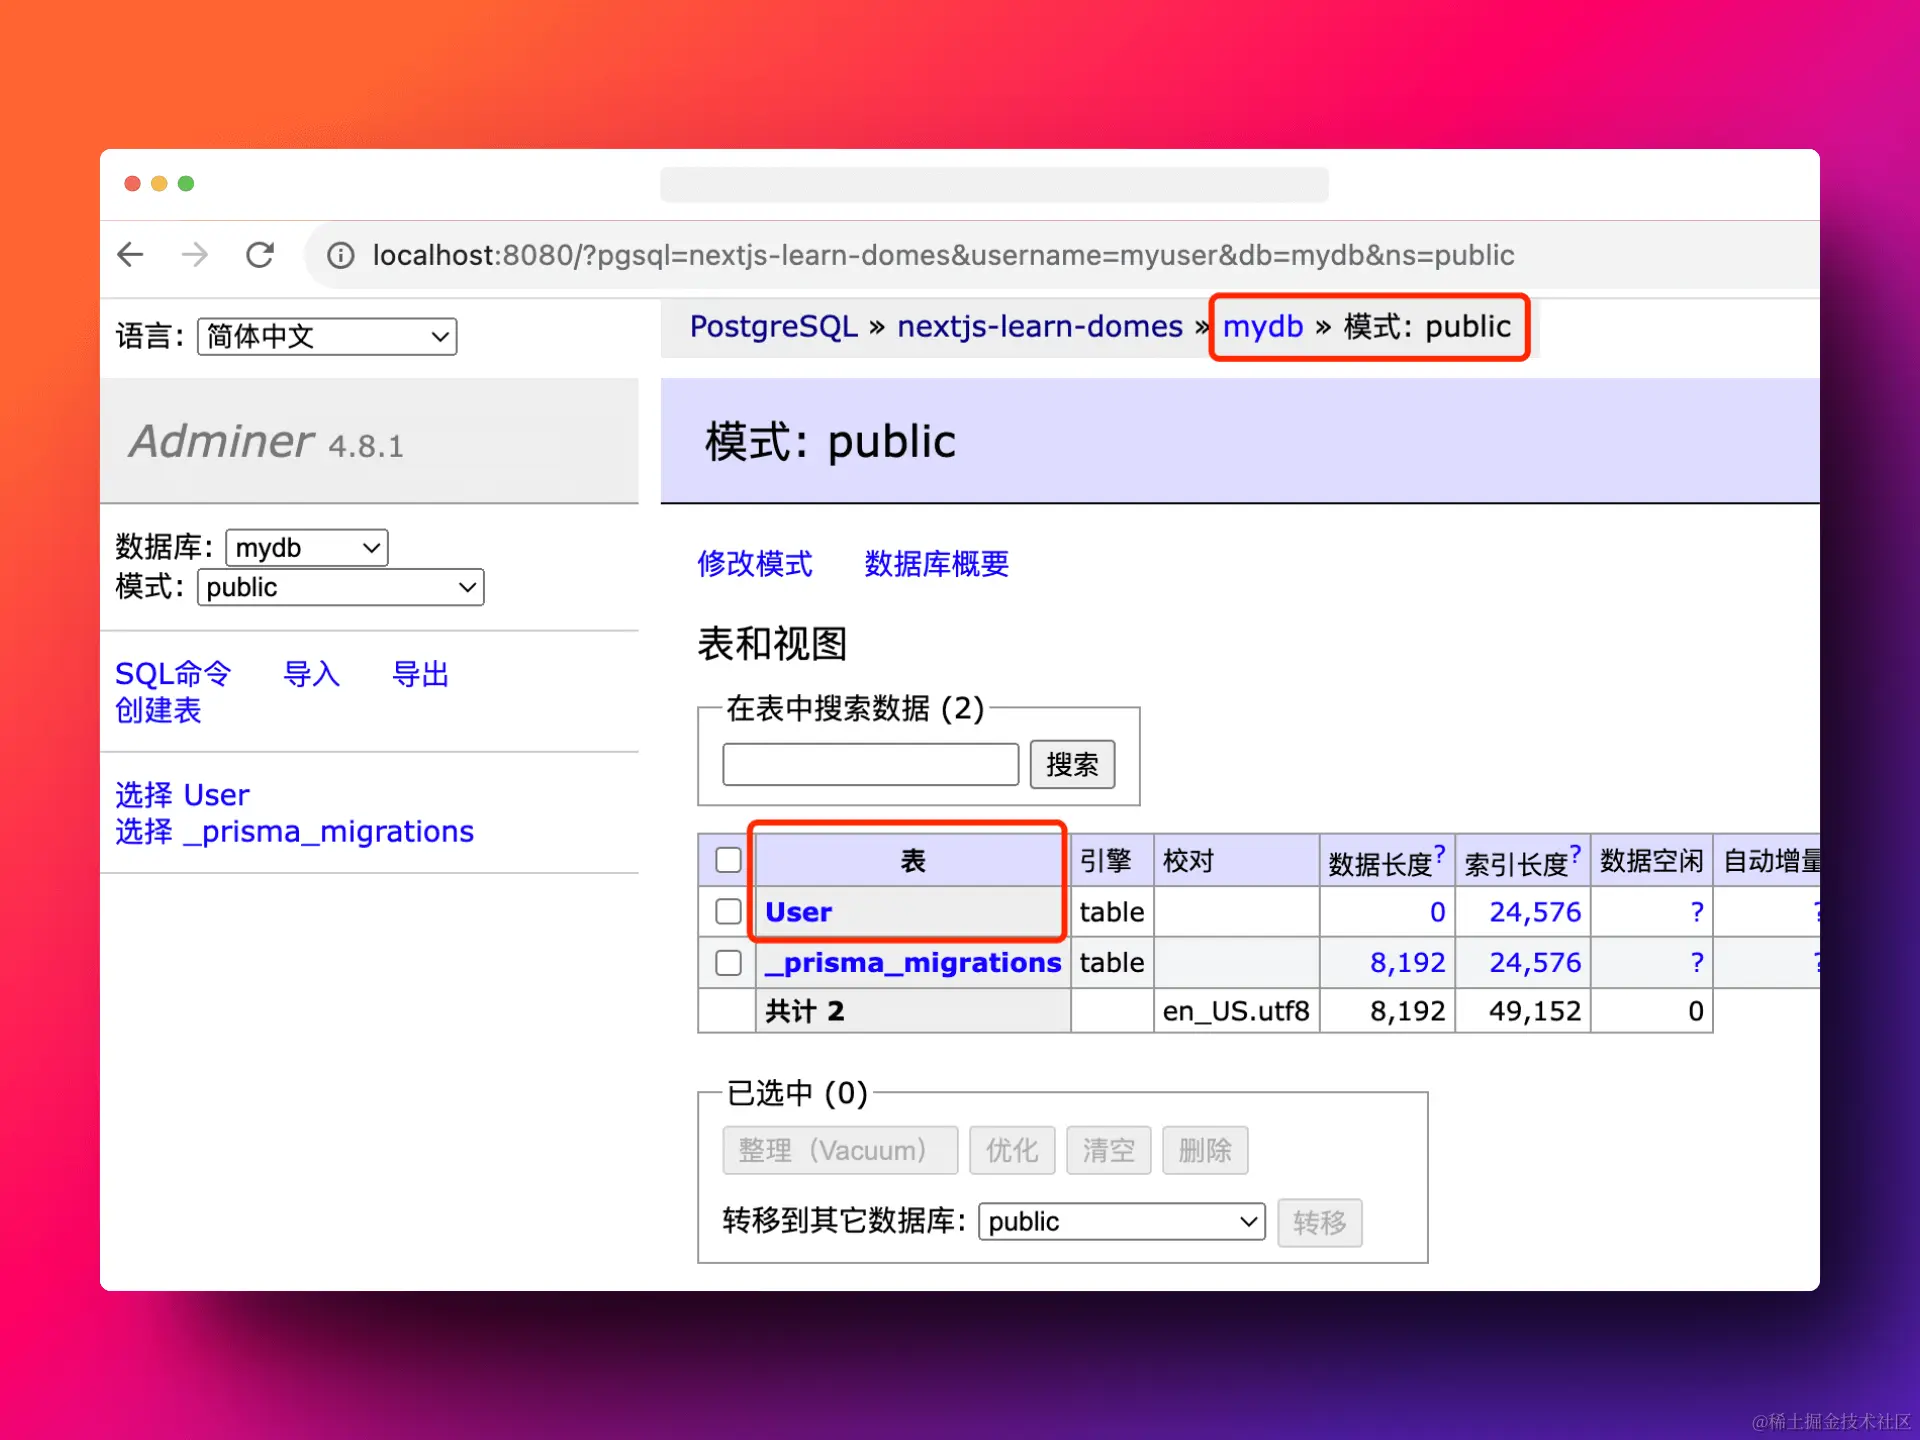Open nextjs-learn-domes from the breadcrumb

point(1039,327)
